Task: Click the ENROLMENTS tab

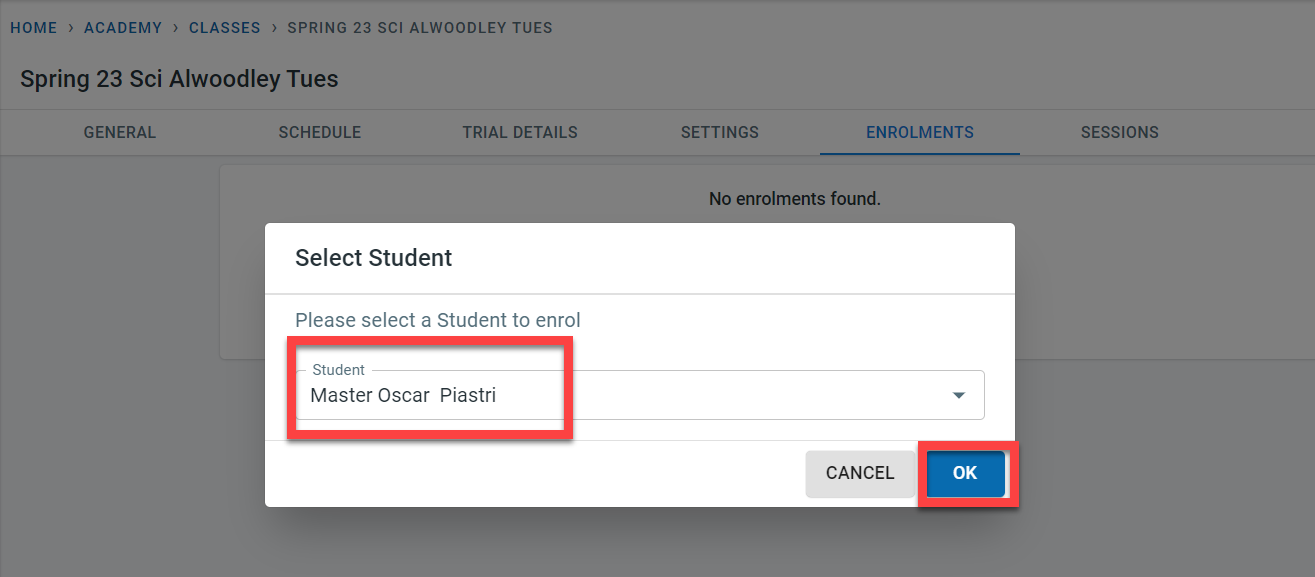Action: pyautogui.click(x=920, y=132)
